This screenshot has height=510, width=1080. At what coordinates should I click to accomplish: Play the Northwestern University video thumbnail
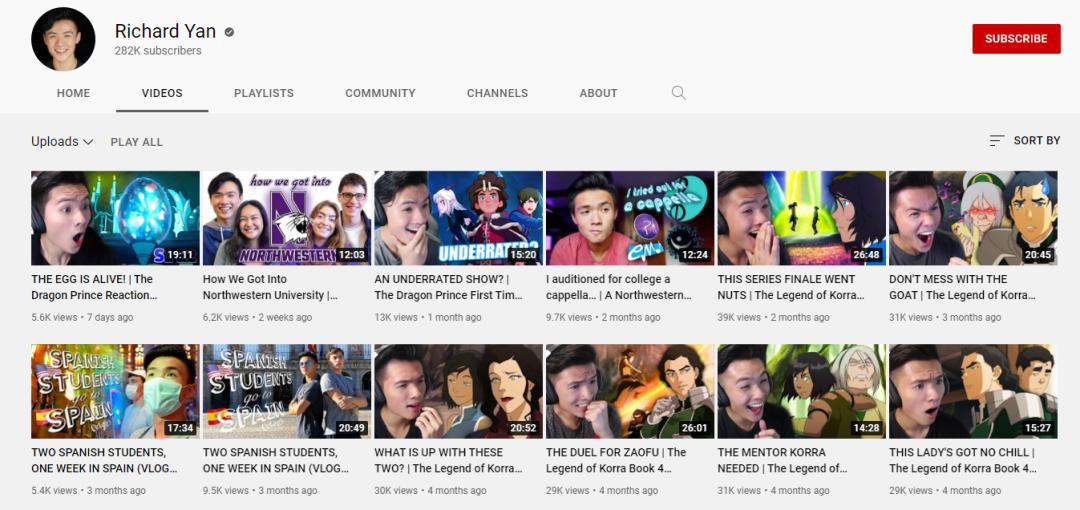(x=287, y=218)
